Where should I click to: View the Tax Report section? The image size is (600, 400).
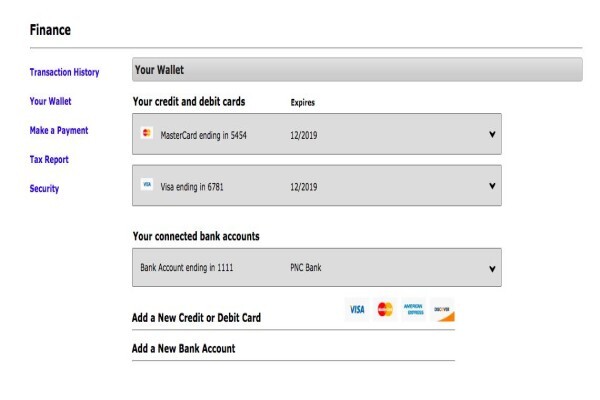coord(49,160)
